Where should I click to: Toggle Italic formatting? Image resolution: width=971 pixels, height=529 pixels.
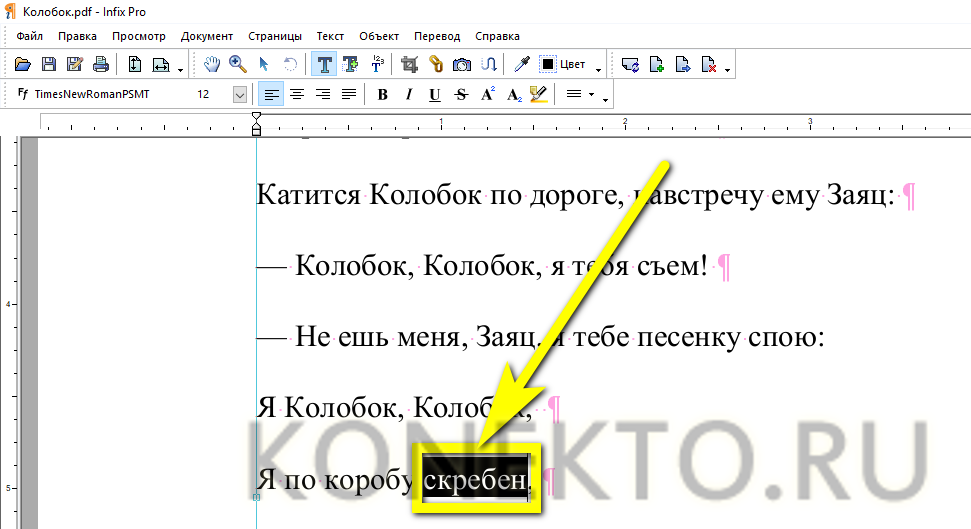coord(408,95)
